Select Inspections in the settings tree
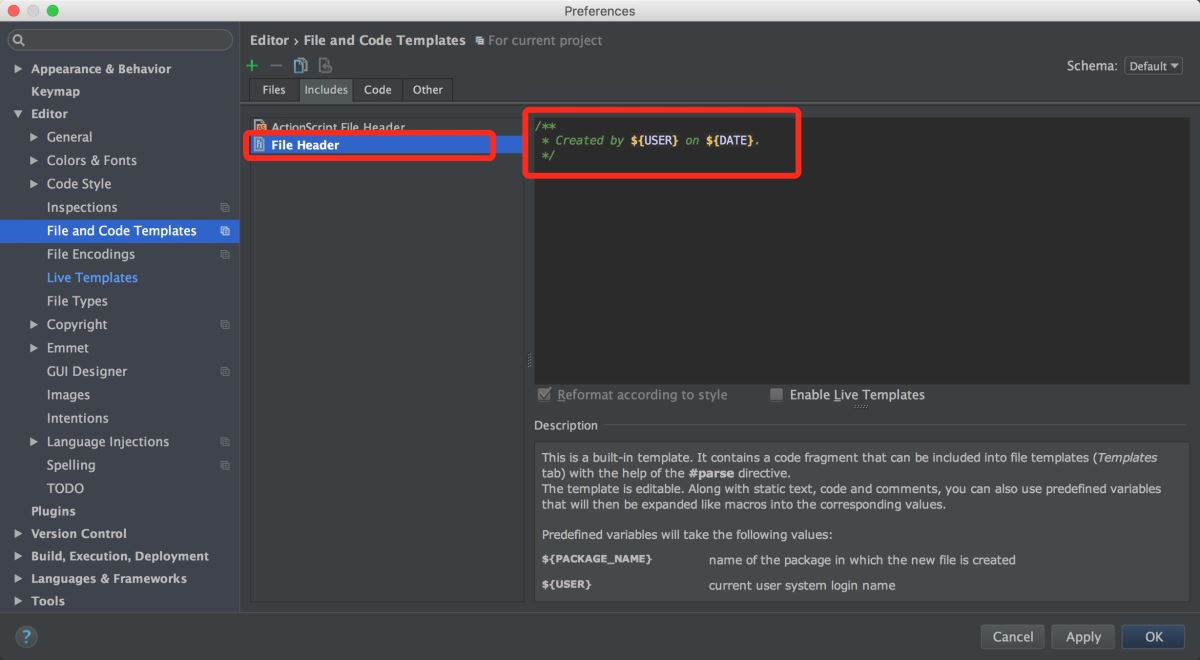This screenshot has height=660, width=1200. click(x=82, y=208)
